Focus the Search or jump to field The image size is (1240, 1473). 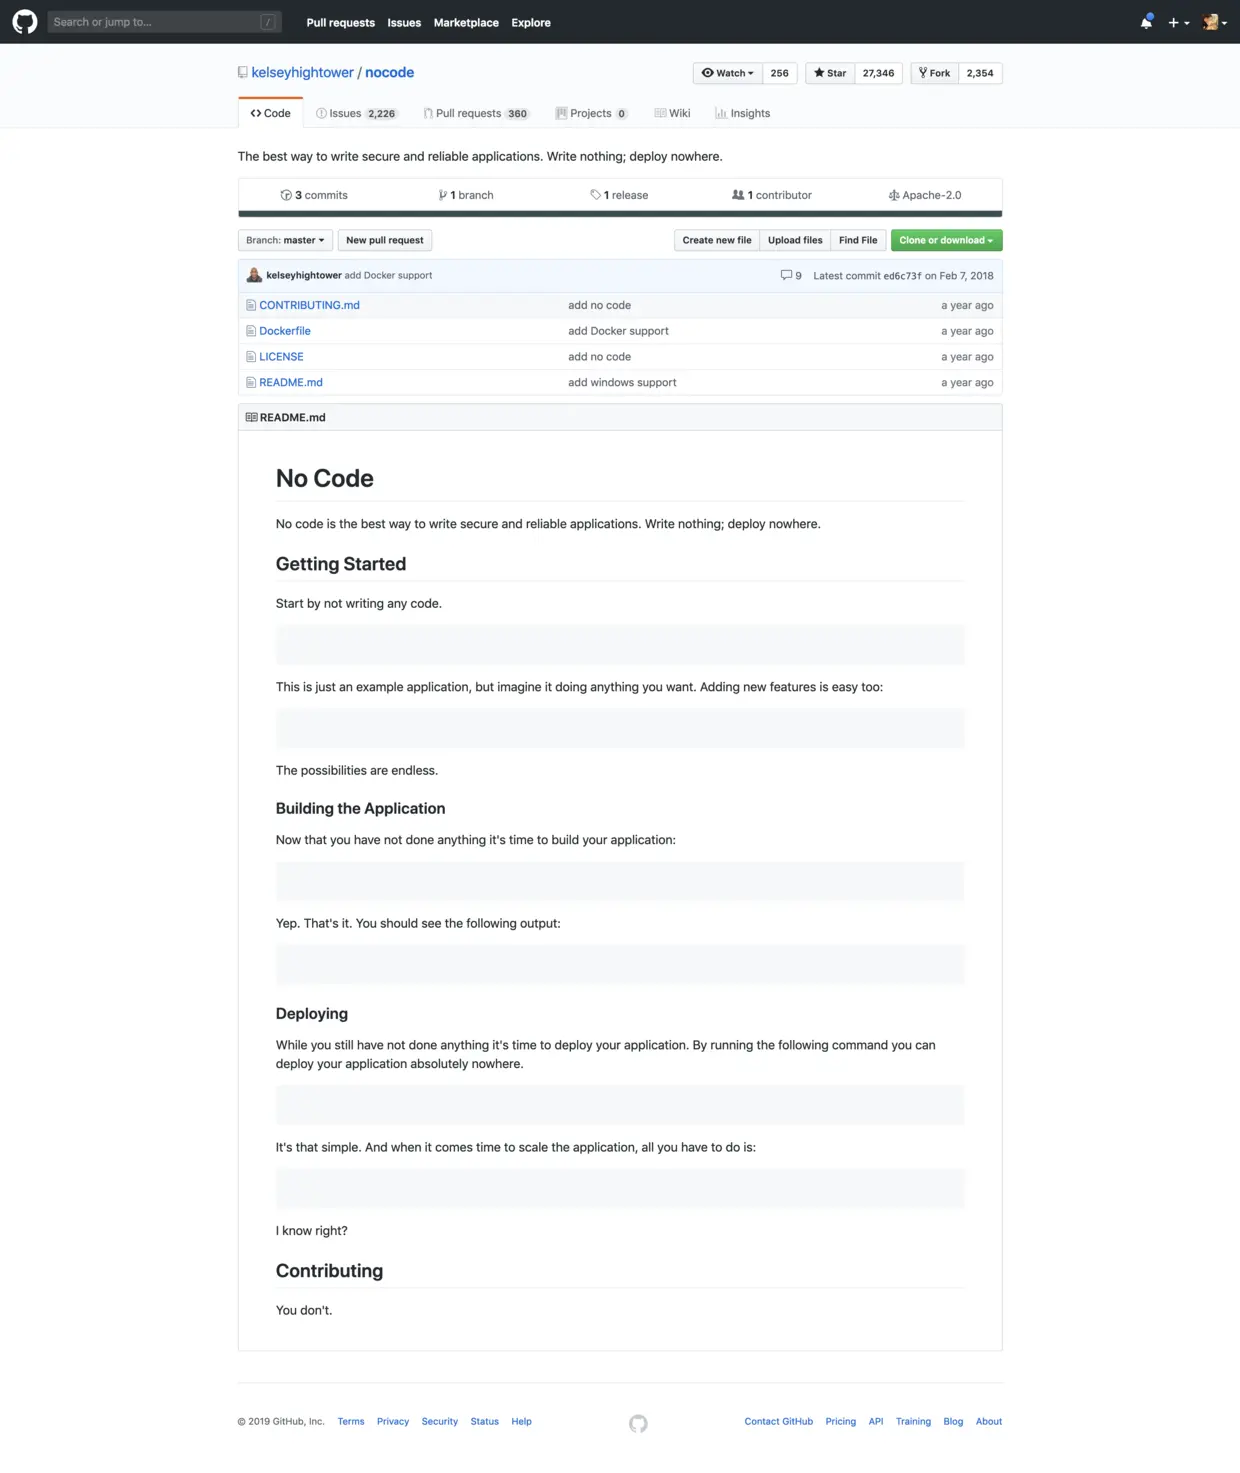pos(164,22)
